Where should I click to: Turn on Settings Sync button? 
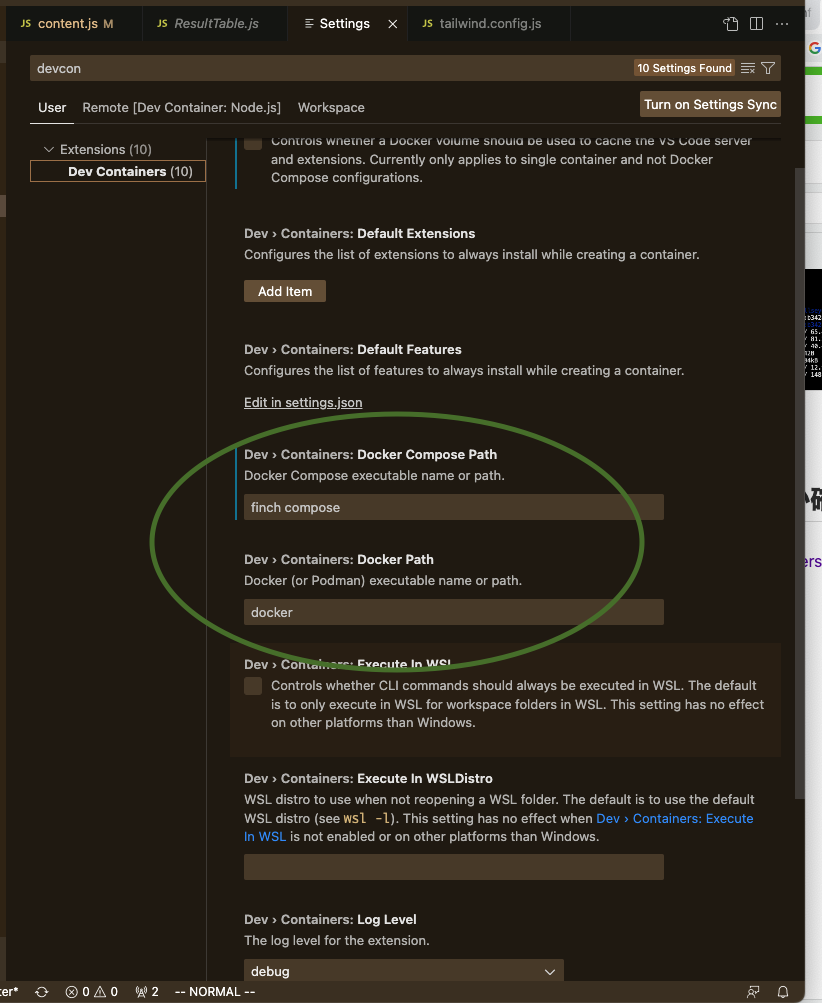pos(710,104)
